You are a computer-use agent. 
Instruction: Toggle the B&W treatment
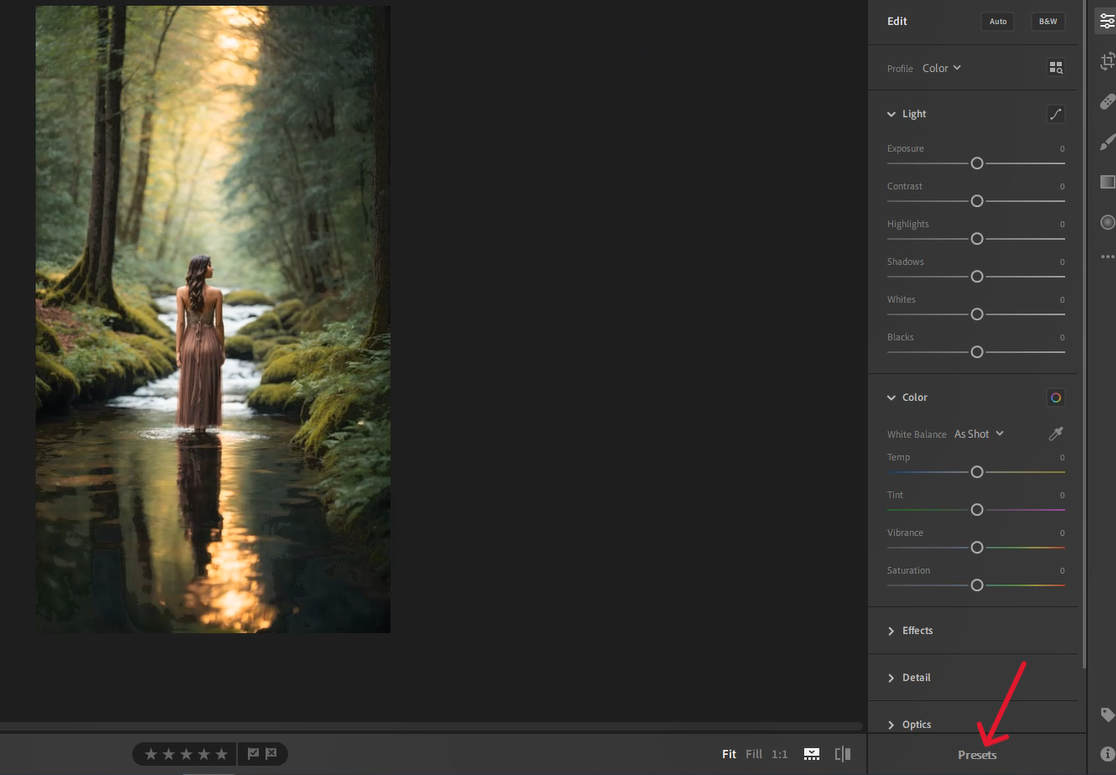tap(1047, 21)
